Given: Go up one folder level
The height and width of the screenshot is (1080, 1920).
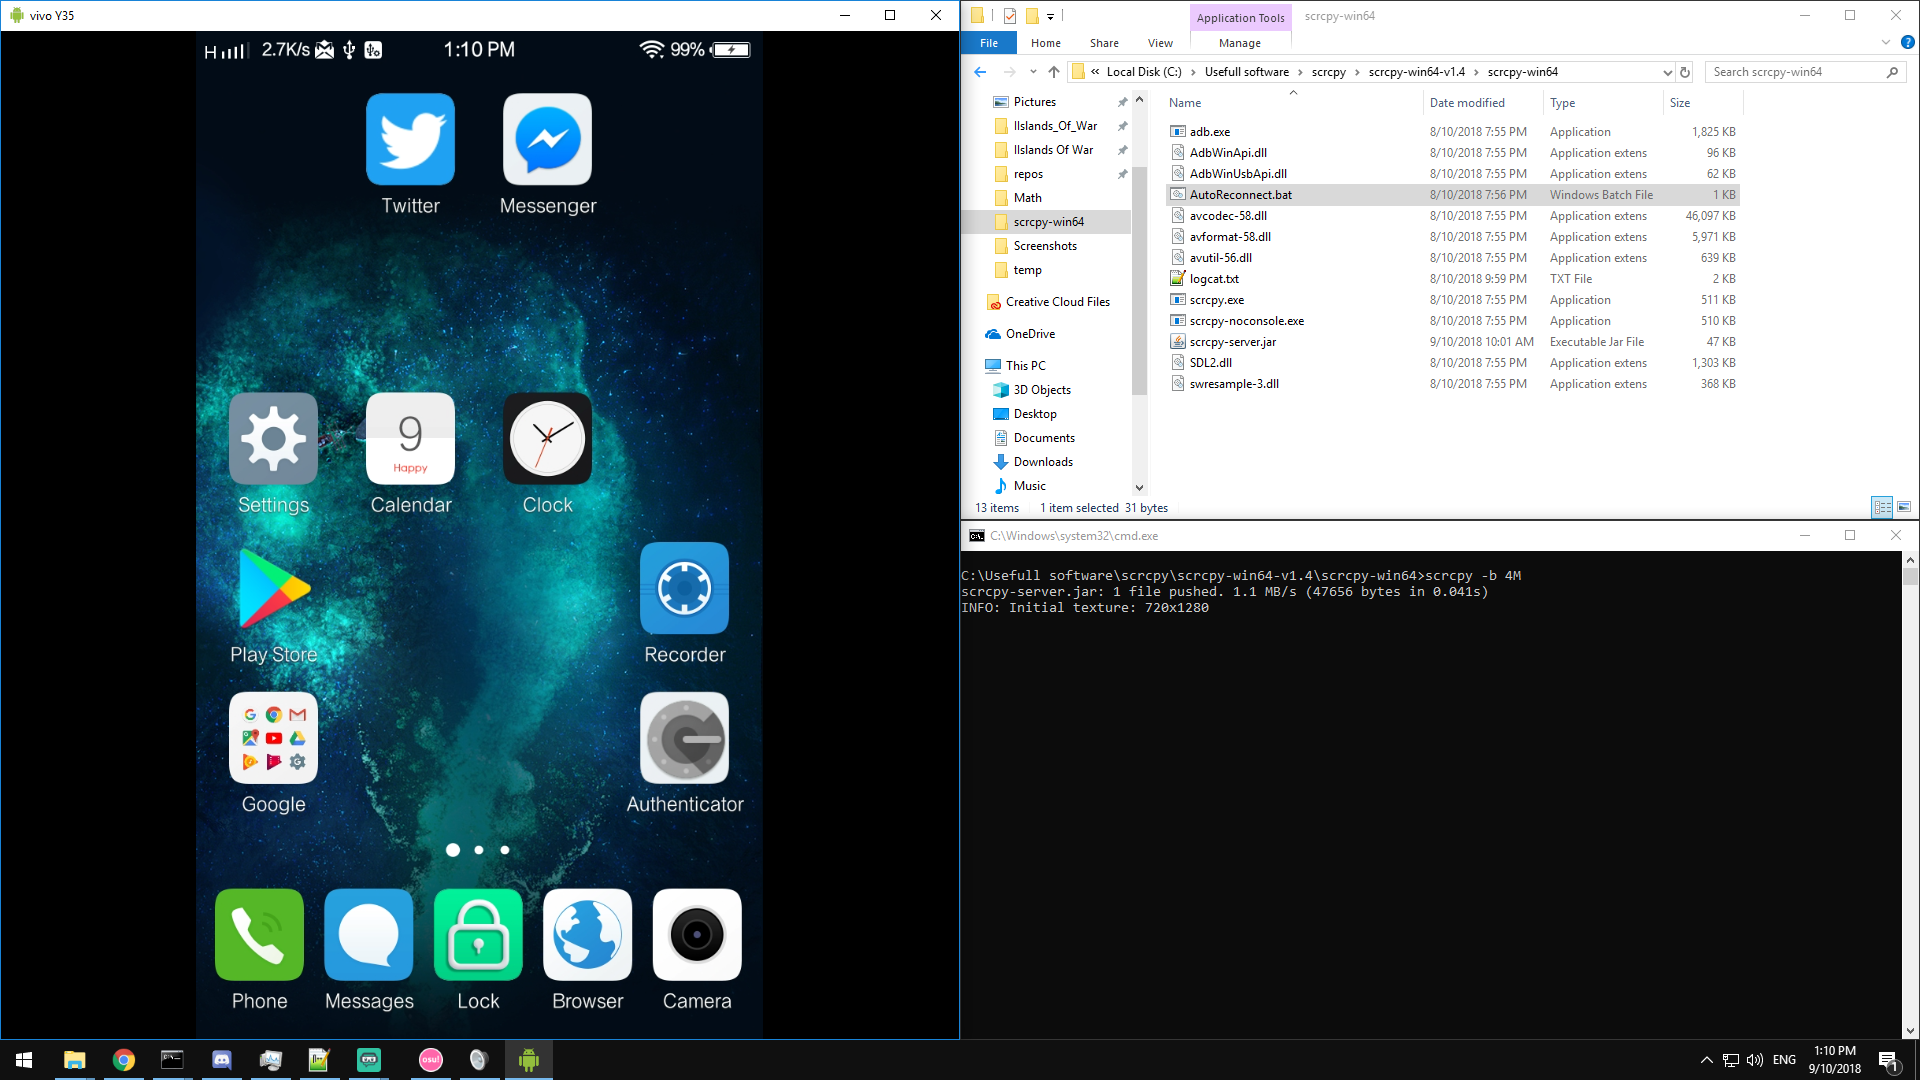Looking at the screenshot, I should 1054,72.
